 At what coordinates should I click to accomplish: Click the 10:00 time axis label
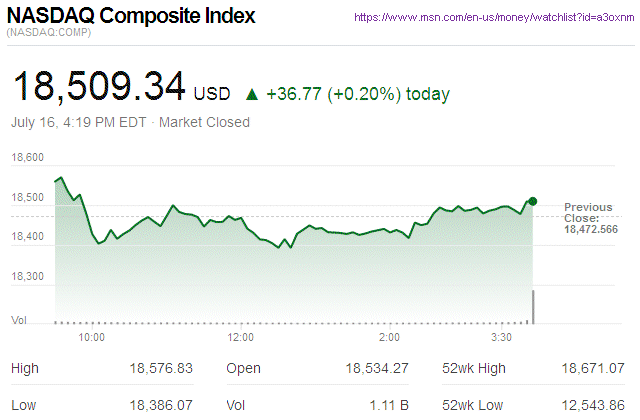pyautogui.click(x=92, y=337)
